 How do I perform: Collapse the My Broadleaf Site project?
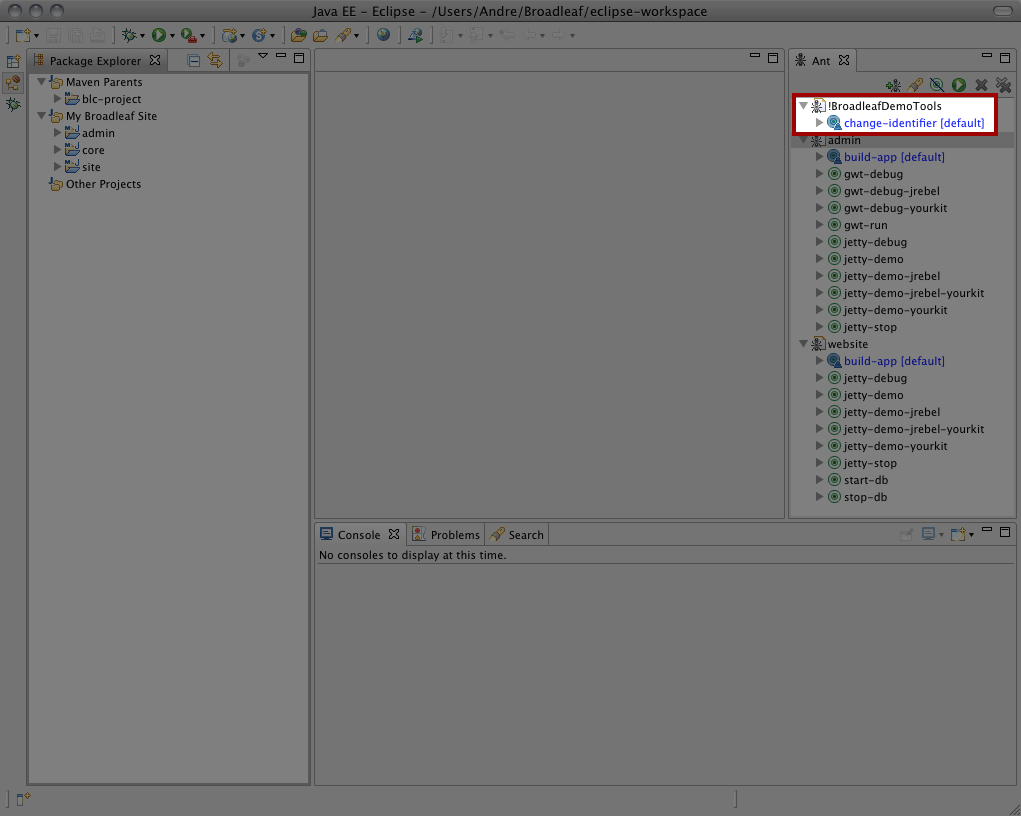(41, 115)
